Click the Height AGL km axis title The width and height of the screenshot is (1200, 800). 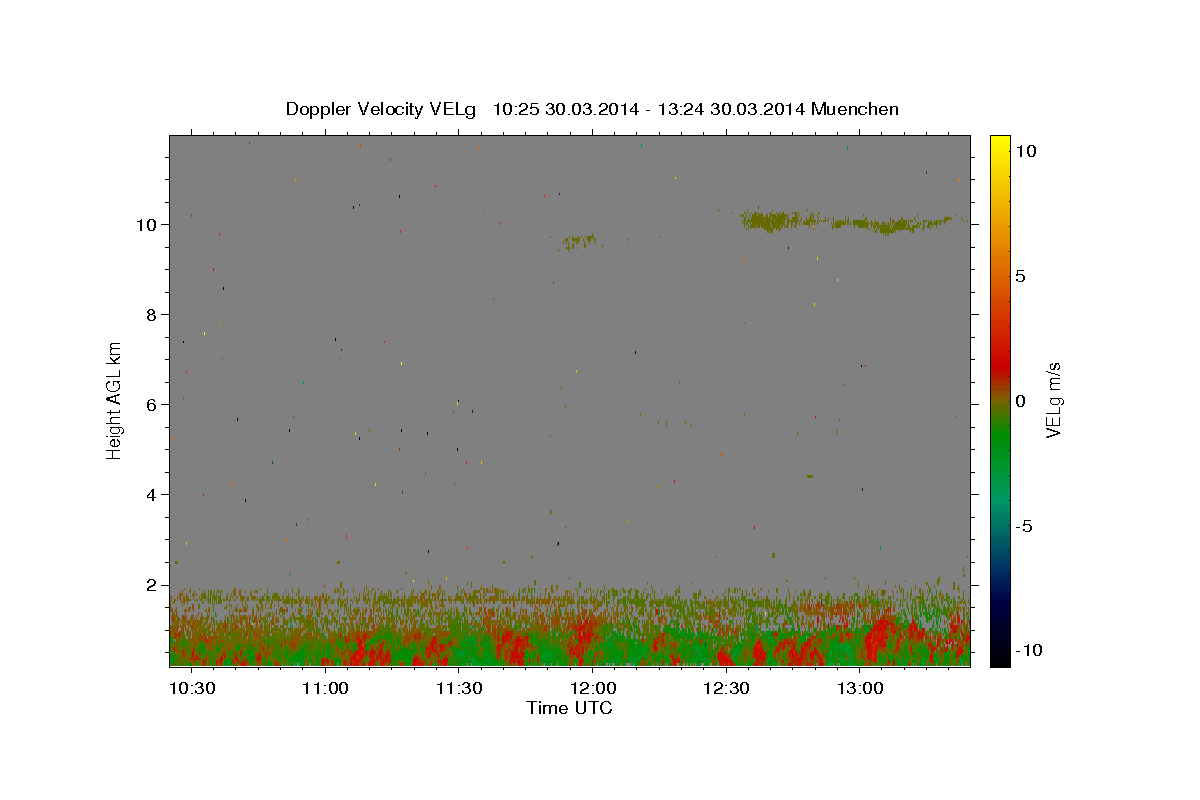[115, 400]
